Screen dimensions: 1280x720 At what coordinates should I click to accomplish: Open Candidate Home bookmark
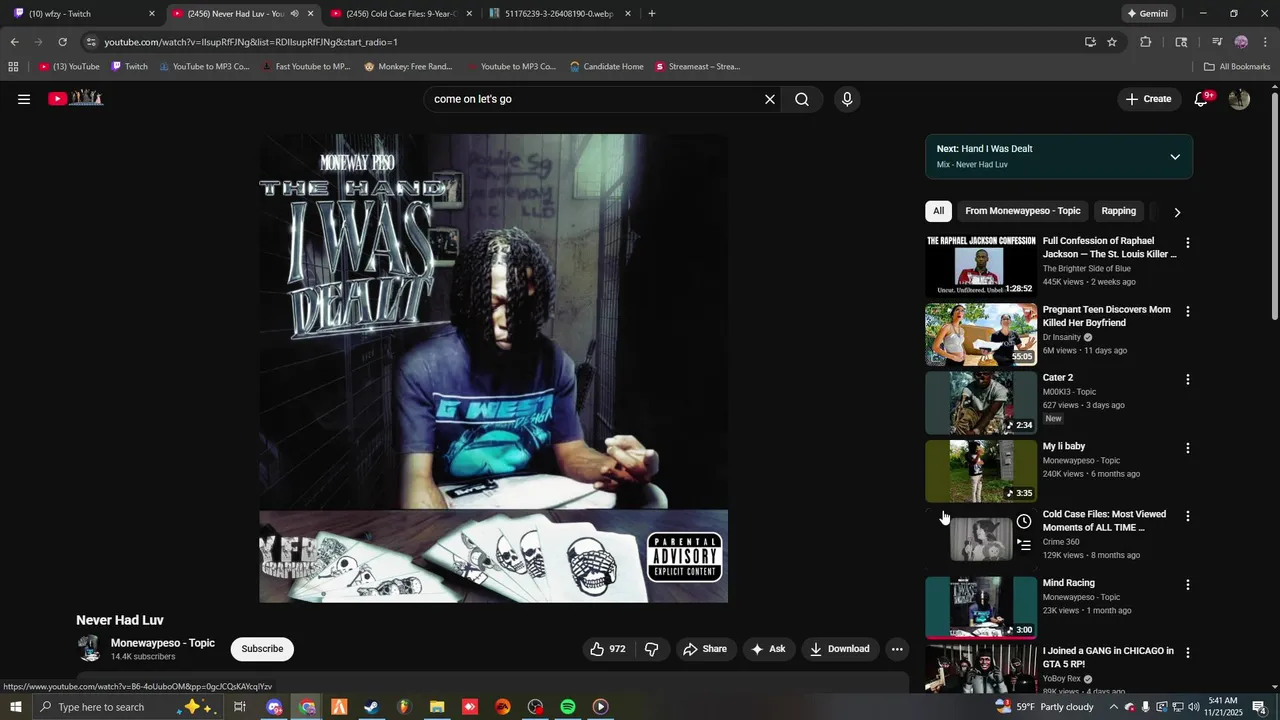[606, 67]
